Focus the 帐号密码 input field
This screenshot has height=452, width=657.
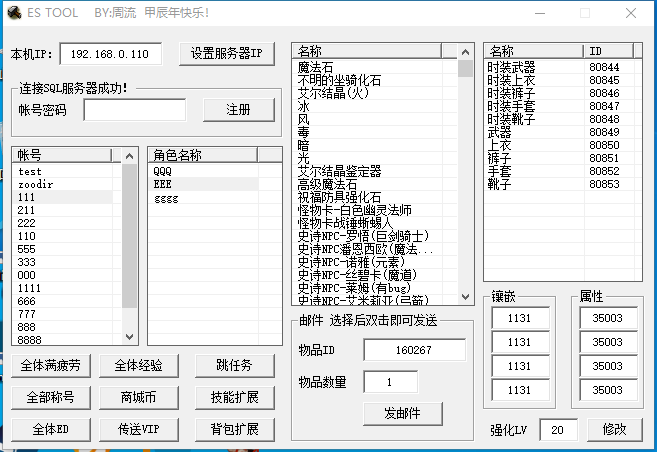coord(135,110)
